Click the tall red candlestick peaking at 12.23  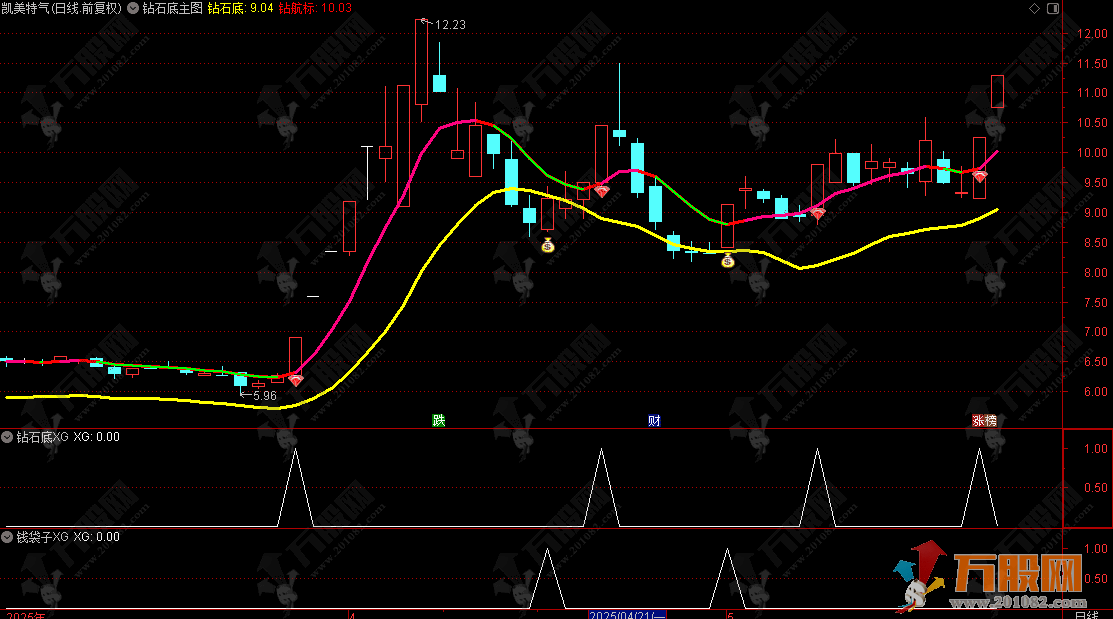pyautogui.click(x=421, y=62)
